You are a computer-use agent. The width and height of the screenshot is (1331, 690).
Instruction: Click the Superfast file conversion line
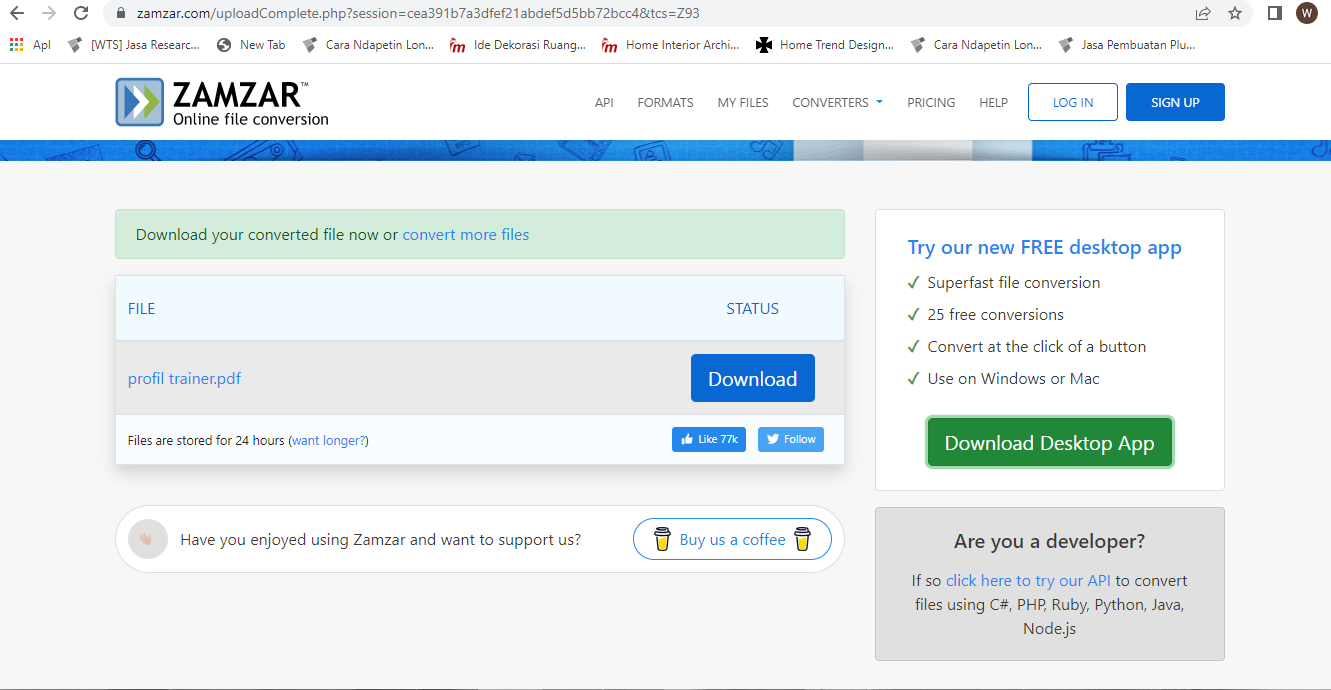pyautogui.click(x=1014, y=283)
